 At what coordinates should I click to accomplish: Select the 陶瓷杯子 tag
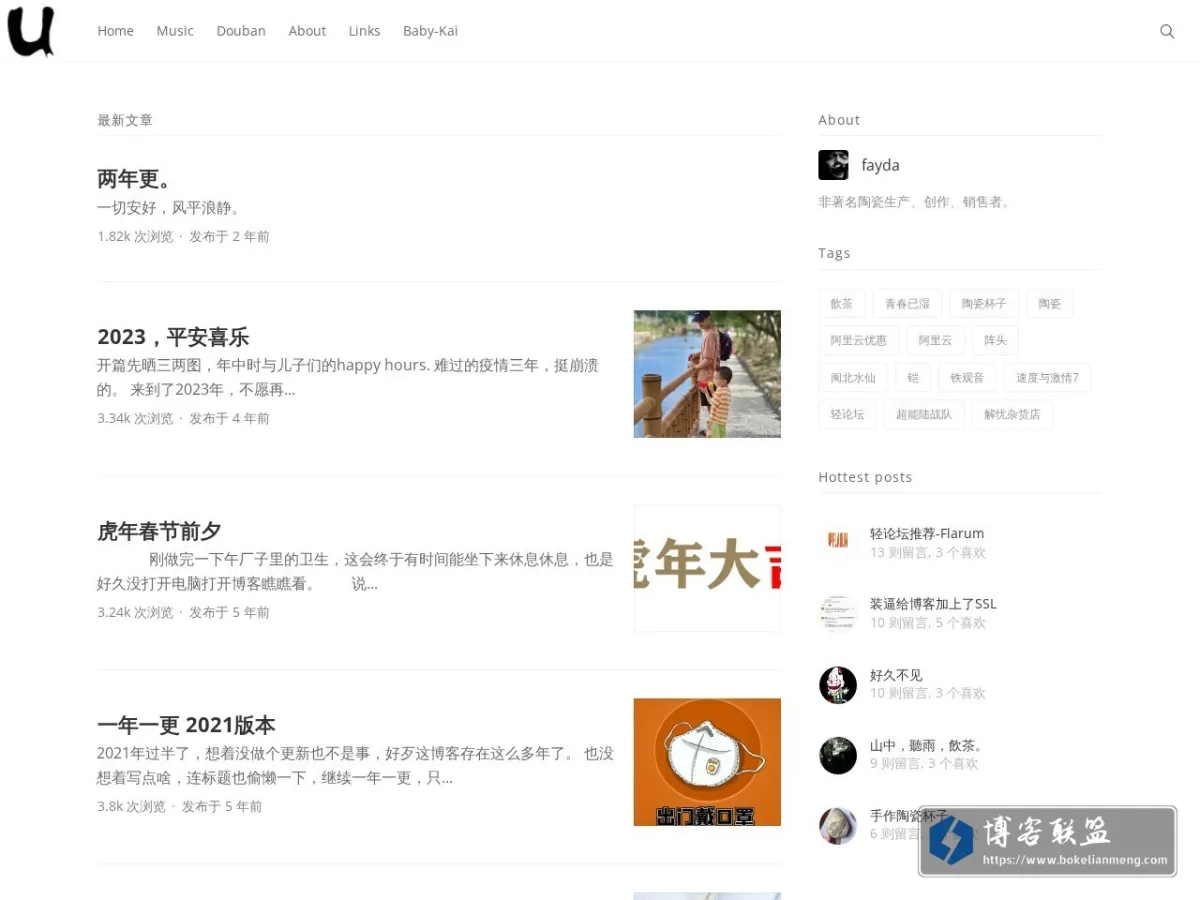[984, 303]
